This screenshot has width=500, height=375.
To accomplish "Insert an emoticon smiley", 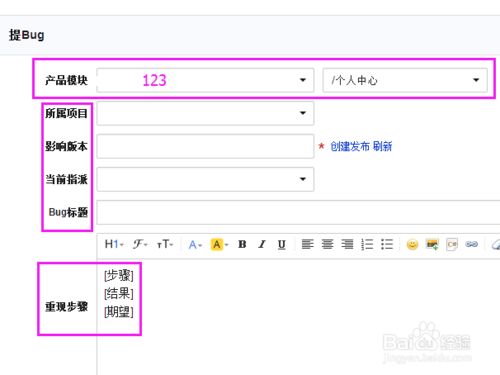I will pos(412,244).
